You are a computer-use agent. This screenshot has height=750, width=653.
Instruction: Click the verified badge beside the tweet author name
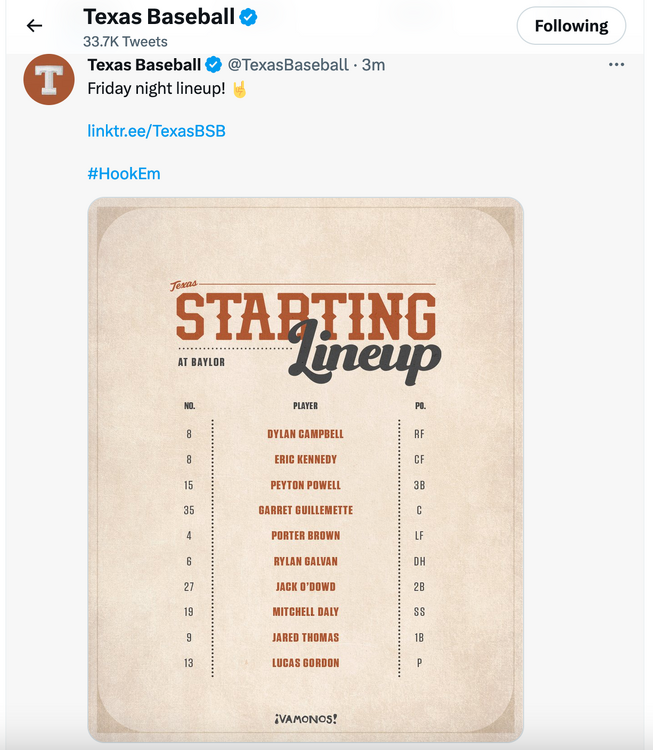(x=214, y=65)
